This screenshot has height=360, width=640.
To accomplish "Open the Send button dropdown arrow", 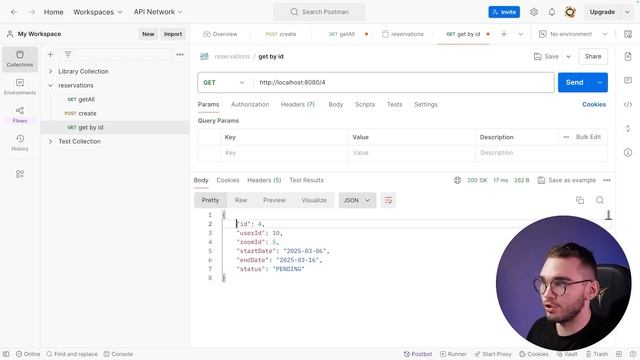I will tap(600, 82).
